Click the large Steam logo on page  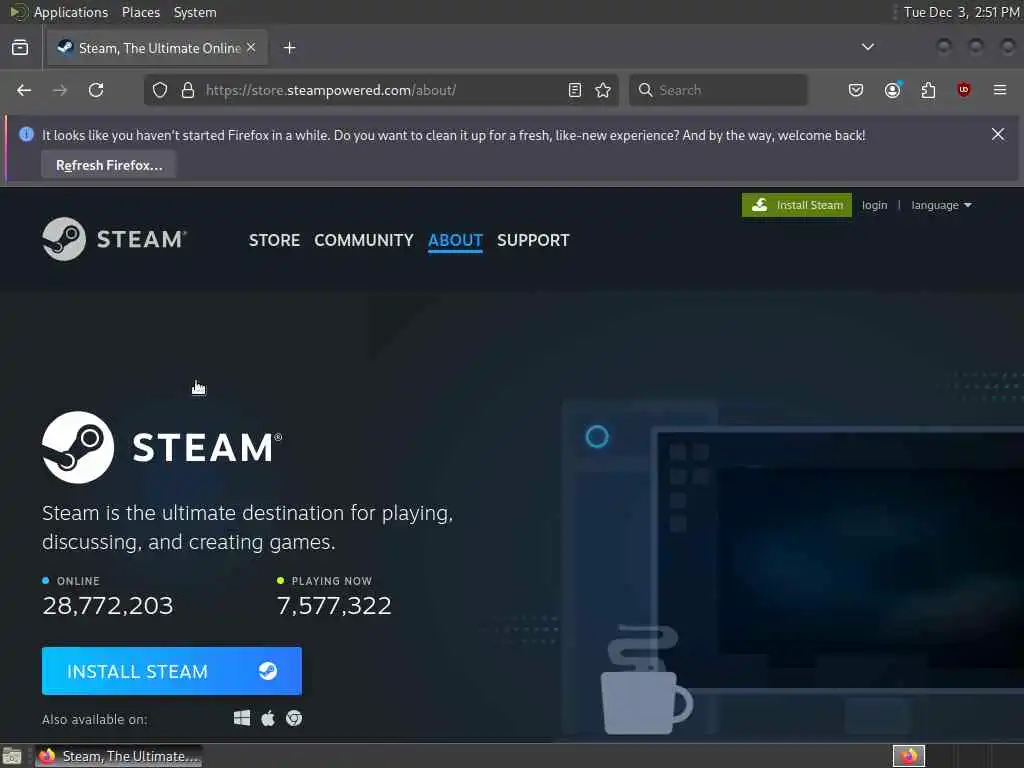coord(162,447)
